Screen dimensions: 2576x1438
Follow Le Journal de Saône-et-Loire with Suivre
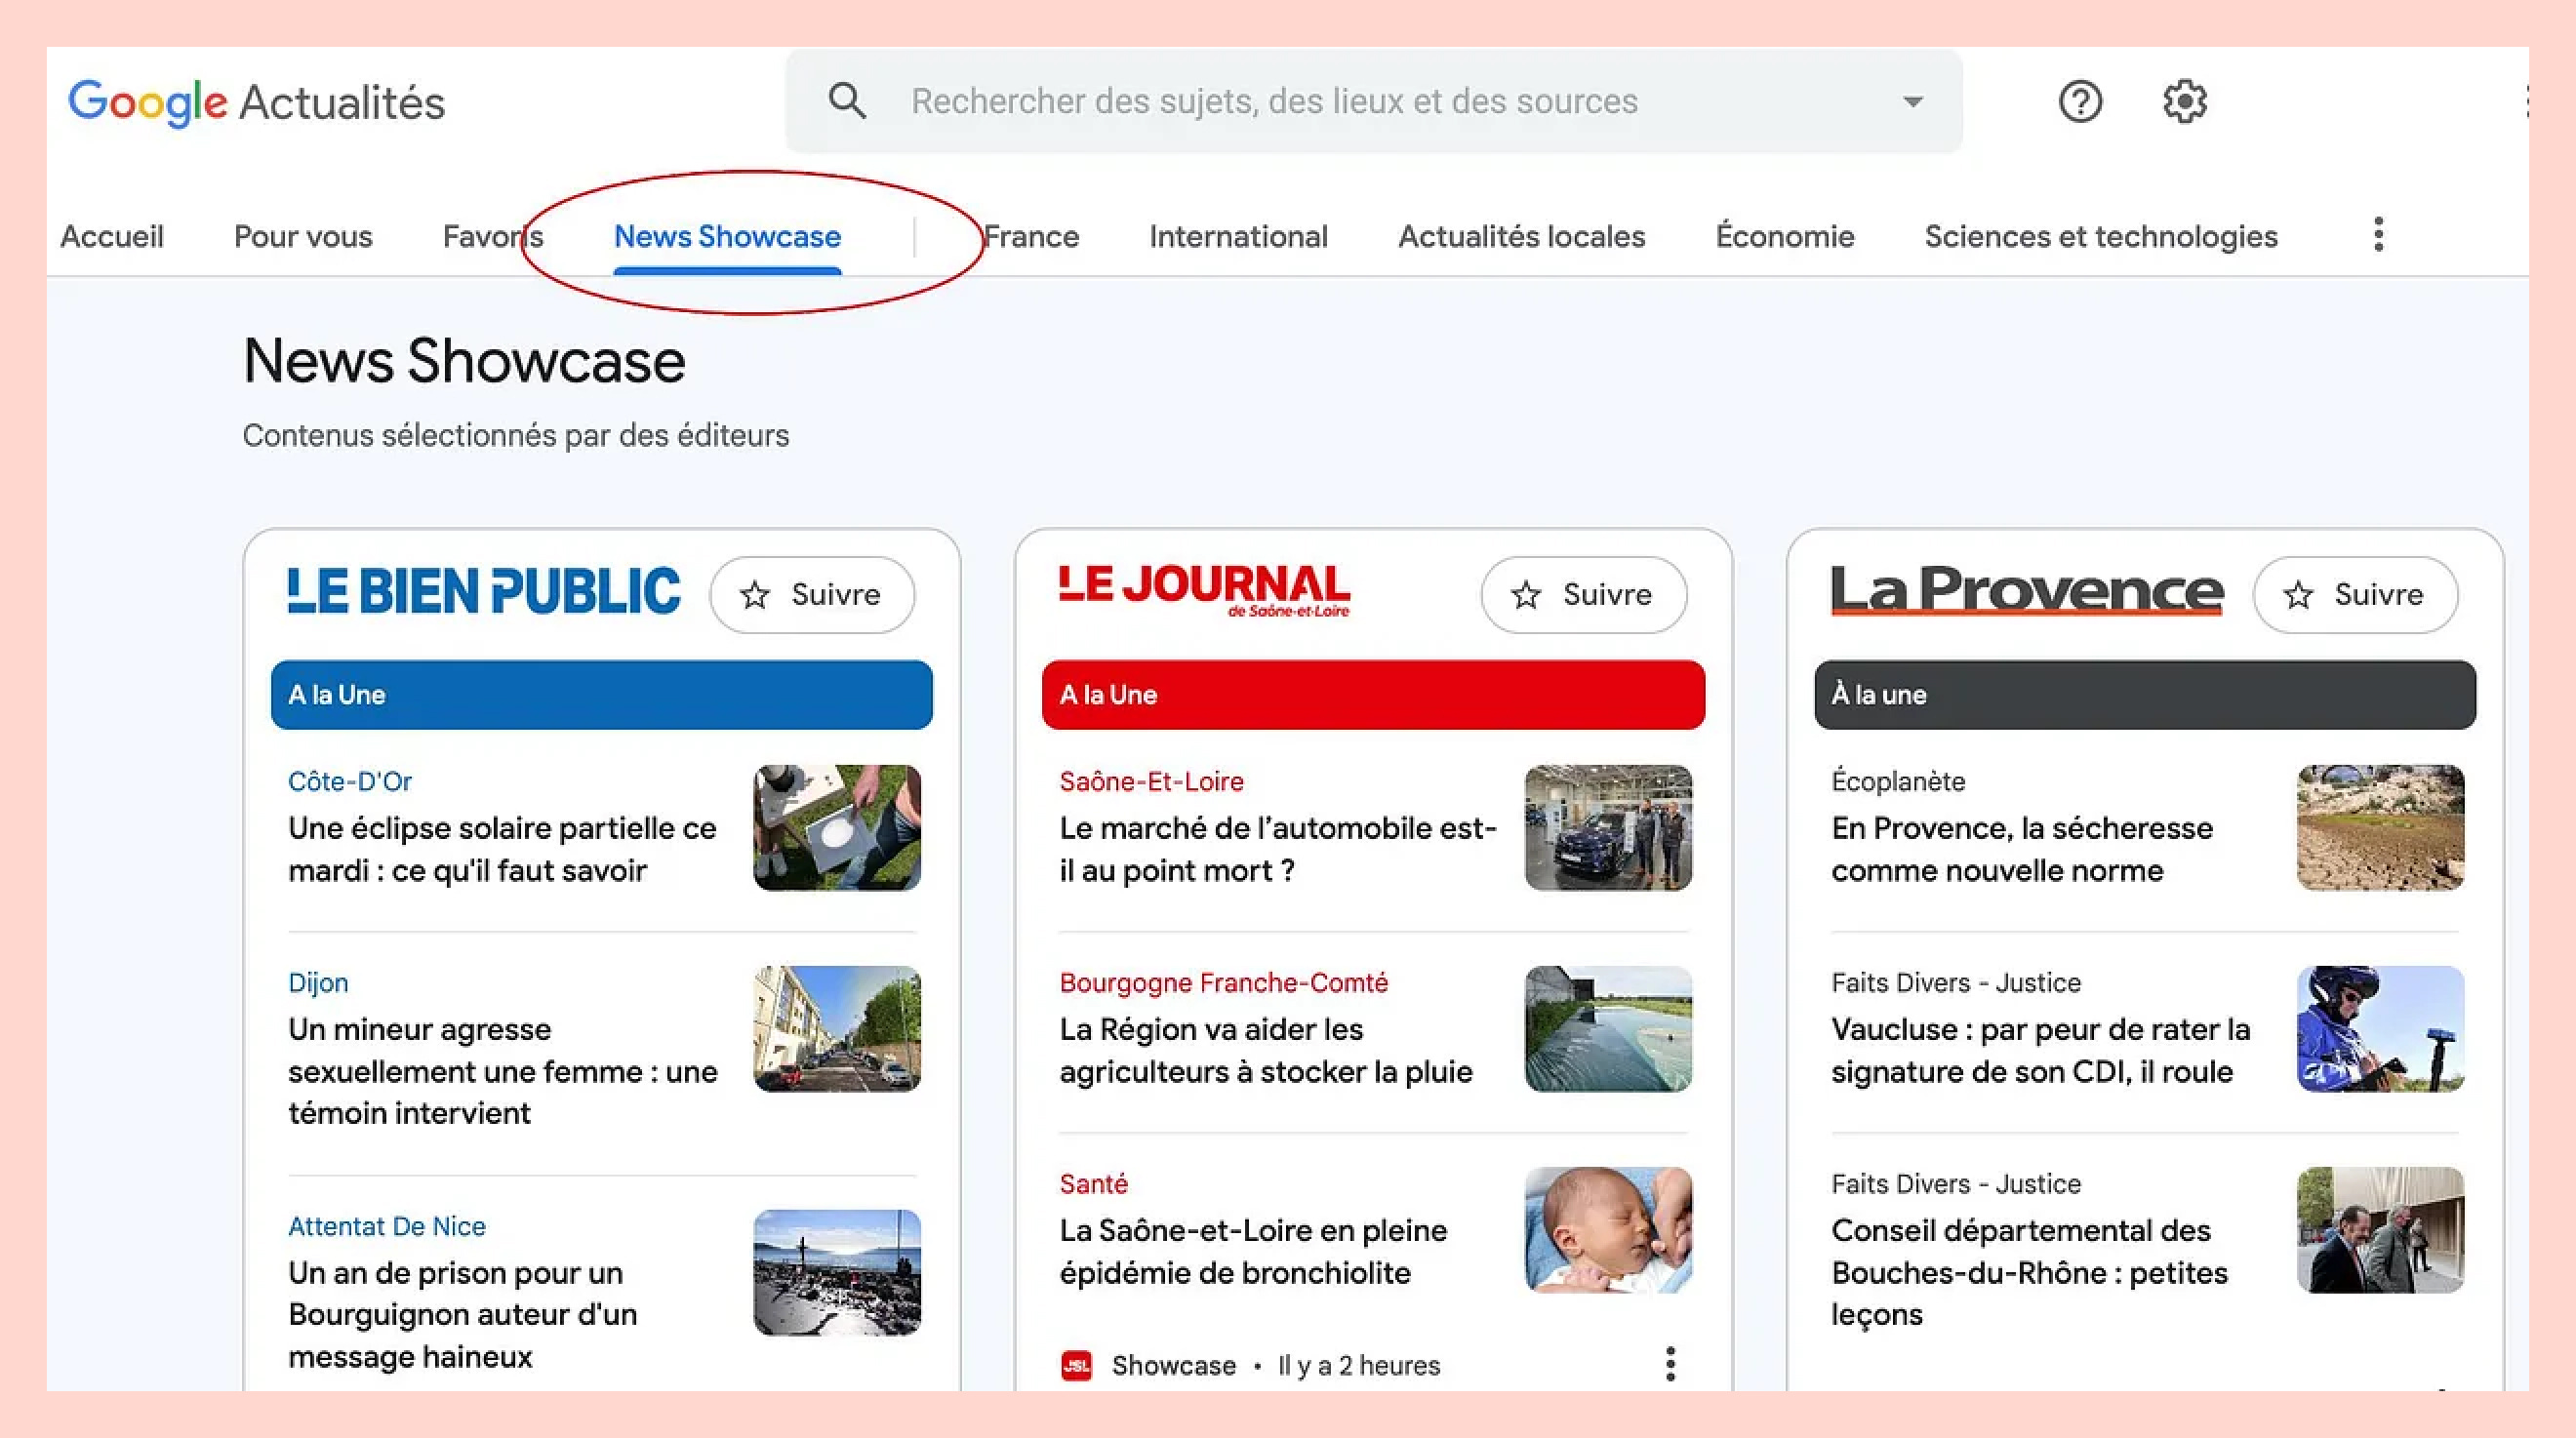coord(1584,595)
